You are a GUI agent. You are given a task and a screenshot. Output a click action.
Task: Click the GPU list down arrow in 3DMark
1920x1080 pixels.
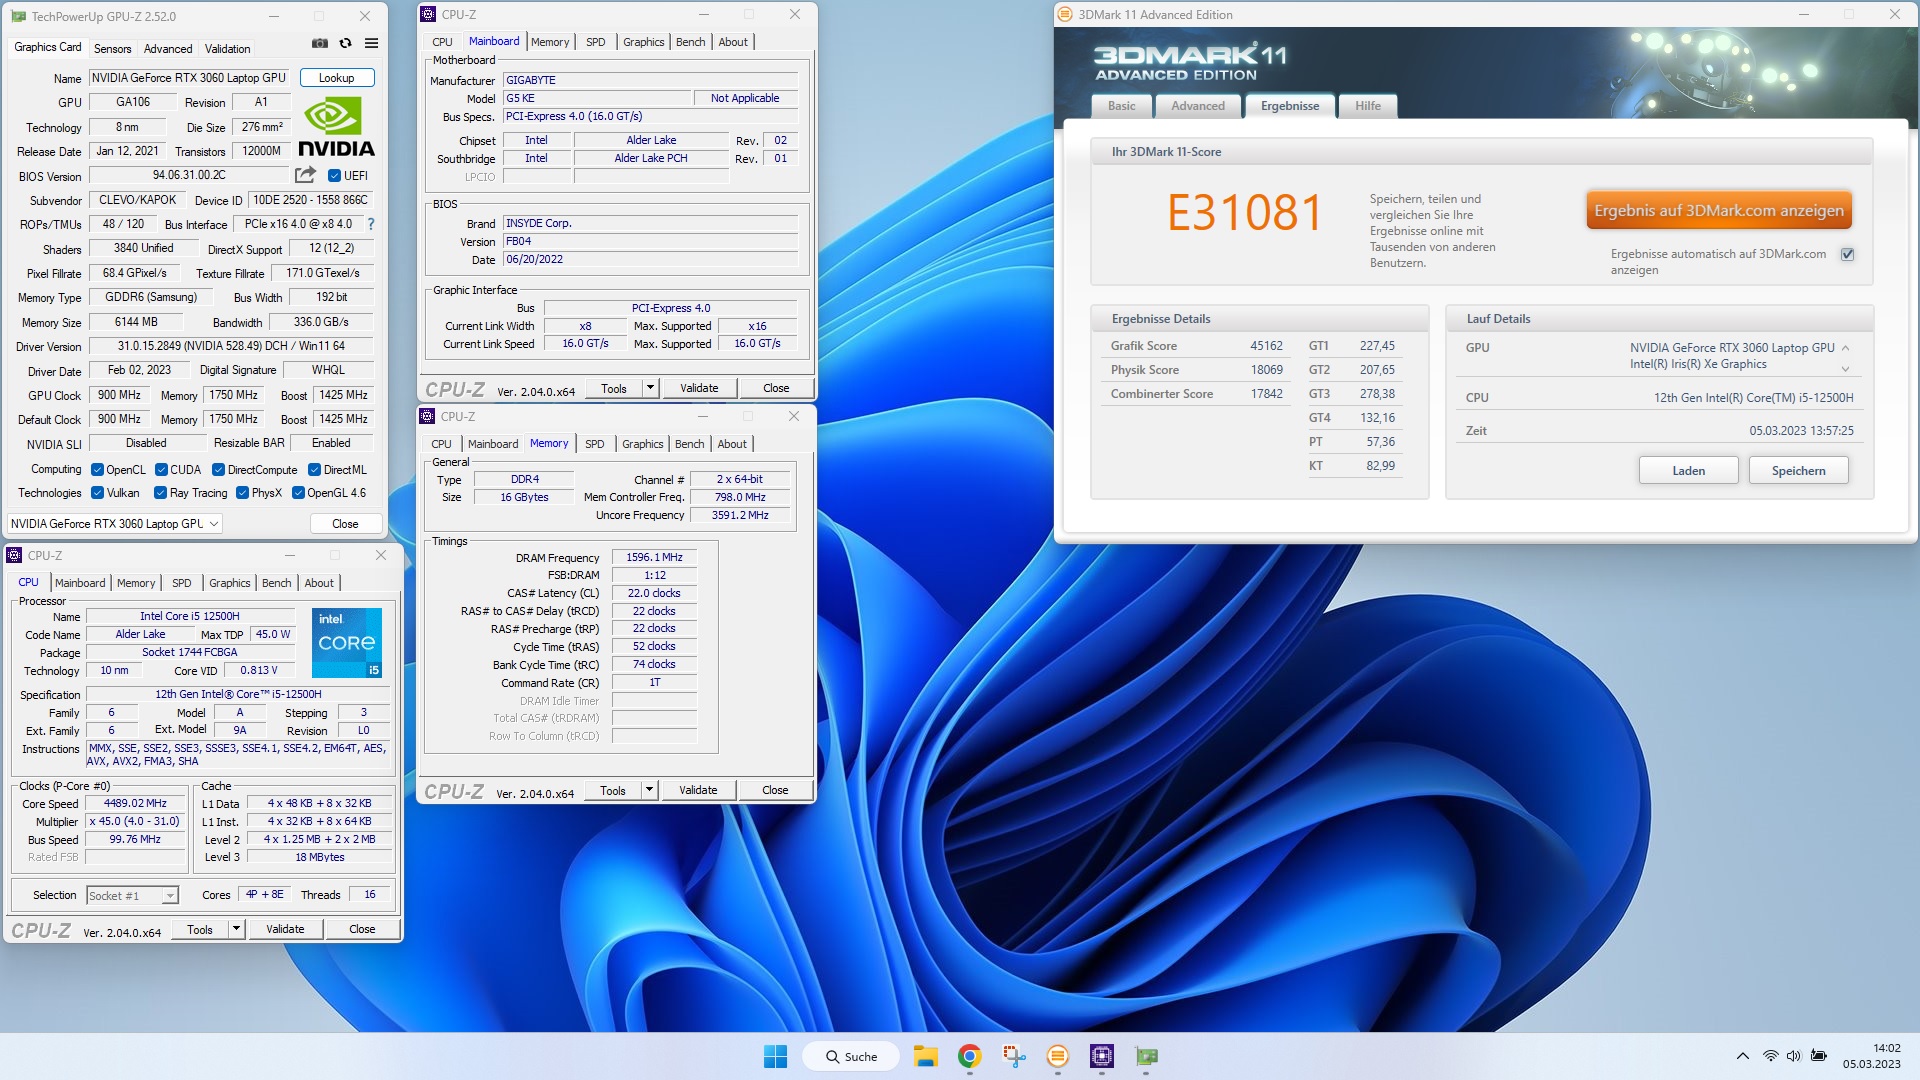tap(1845, 369)
